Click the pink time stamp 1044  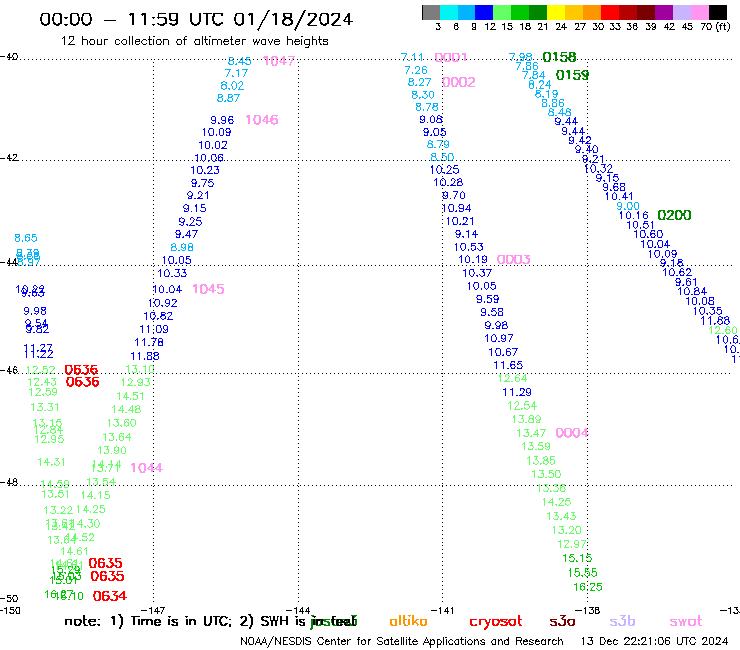(146, 468)
